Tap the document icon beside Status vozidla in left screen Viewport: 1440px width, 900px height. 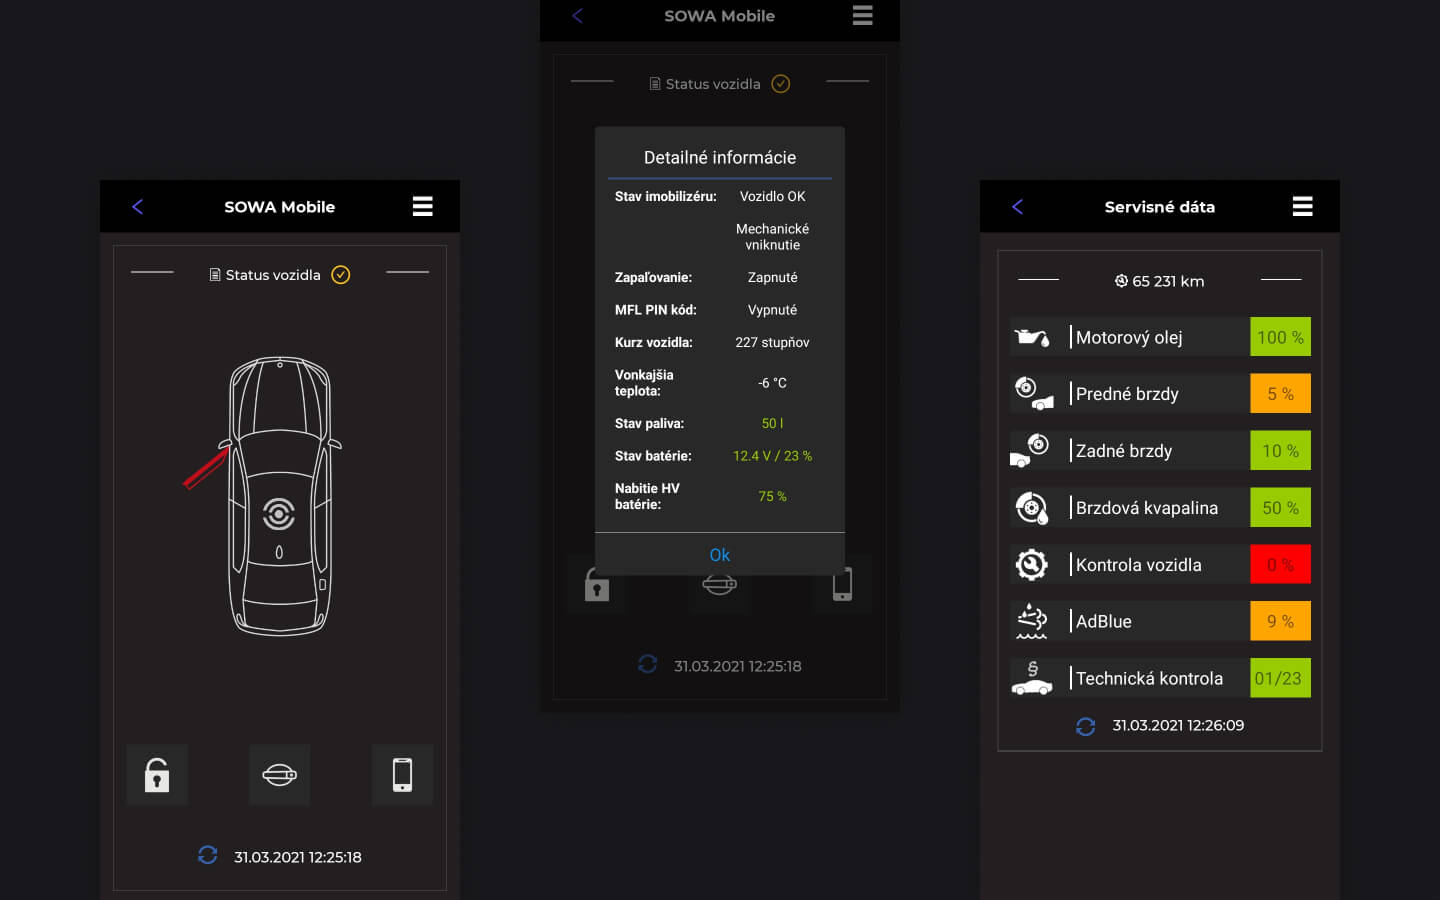point(215,275)
